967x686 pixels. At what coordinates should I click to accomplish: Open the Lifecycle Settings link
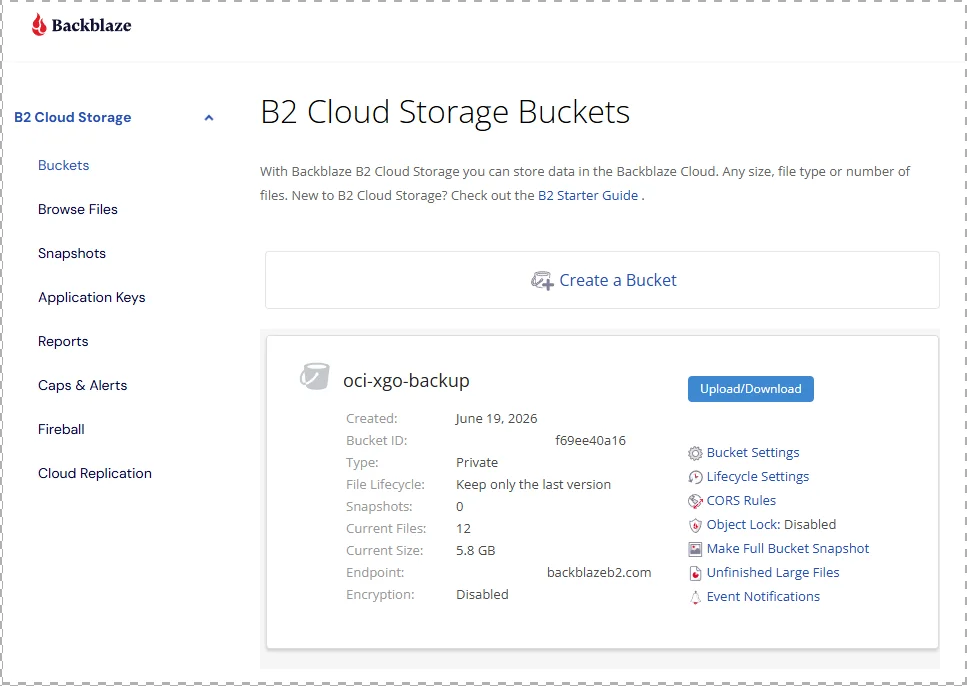[x=758, y=476]
